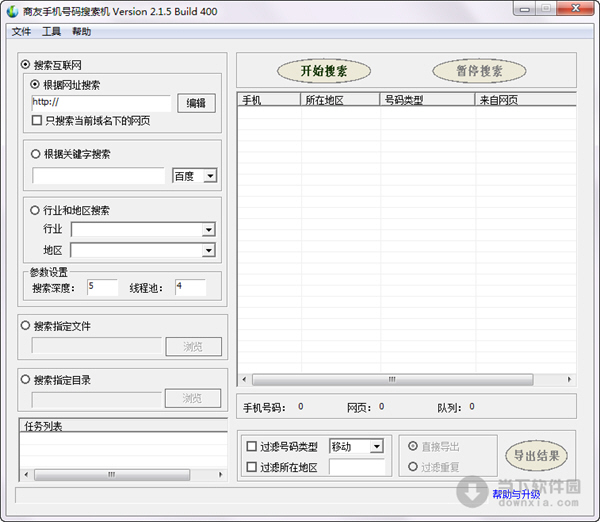This screenshot has width=600, height=522.
Task: Click the app icon in title bar
Action: click(12, 9)
